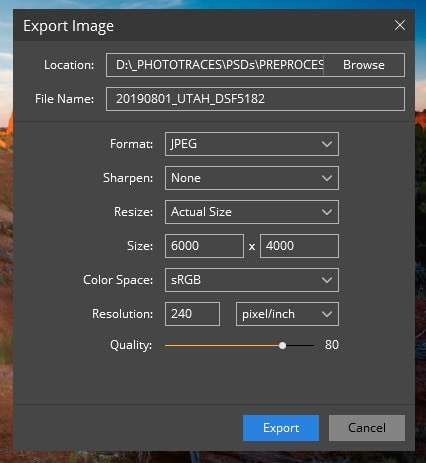Click the blue Export button
426x463 pixels.
281,428
